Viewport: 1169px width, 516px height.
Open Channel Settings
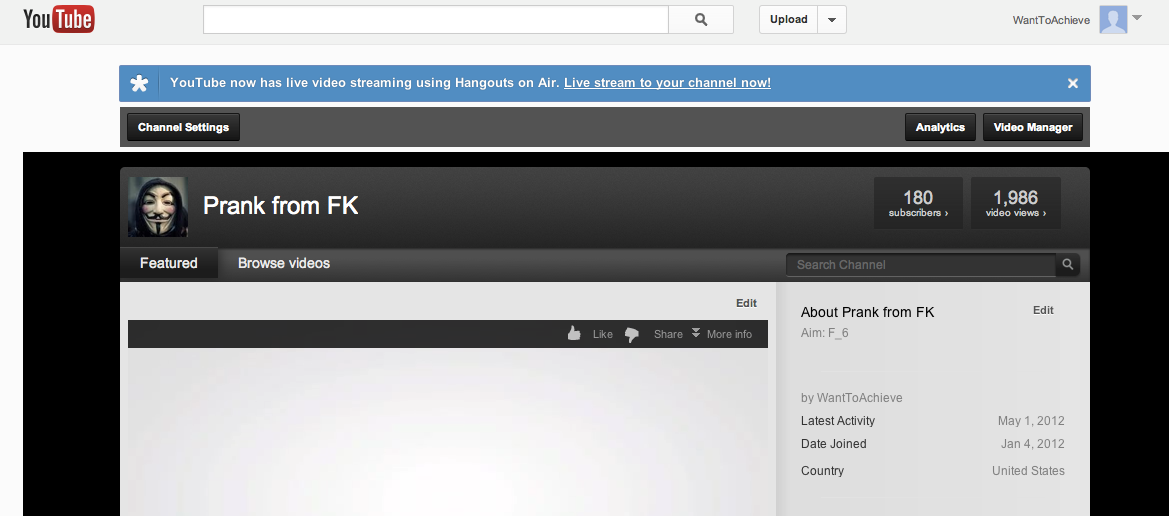point(183,127)
